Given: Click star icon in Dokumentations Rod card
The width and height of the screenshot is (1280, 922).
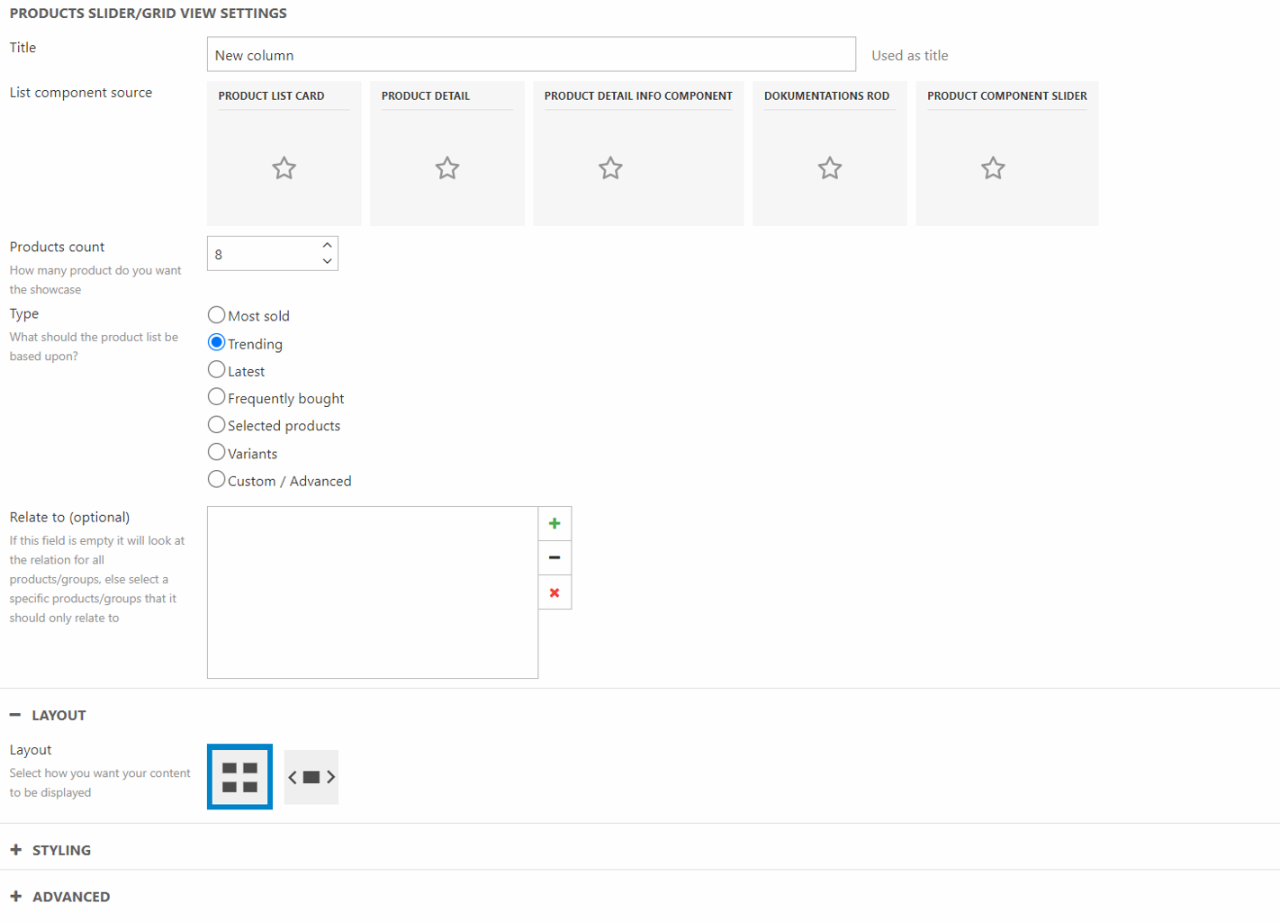Looking at the screenshot, I should (829, 168).
